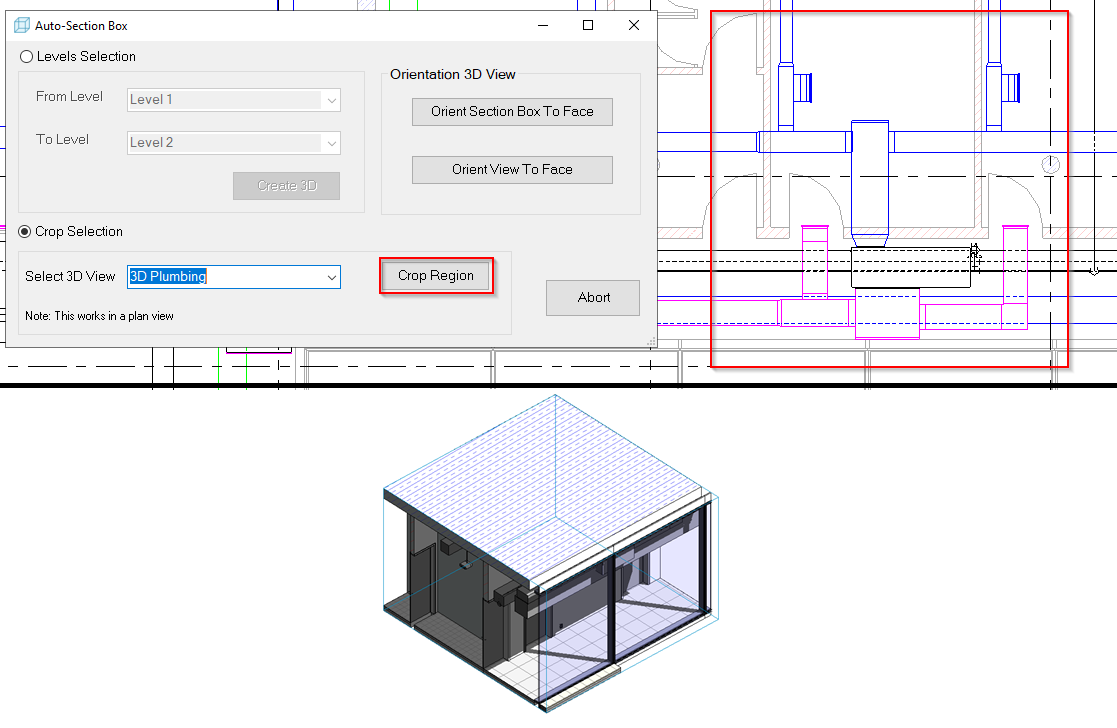Click Orient Section Box To Face
This screenshot has height=728, width=1117.
click(x=512, y=112)
